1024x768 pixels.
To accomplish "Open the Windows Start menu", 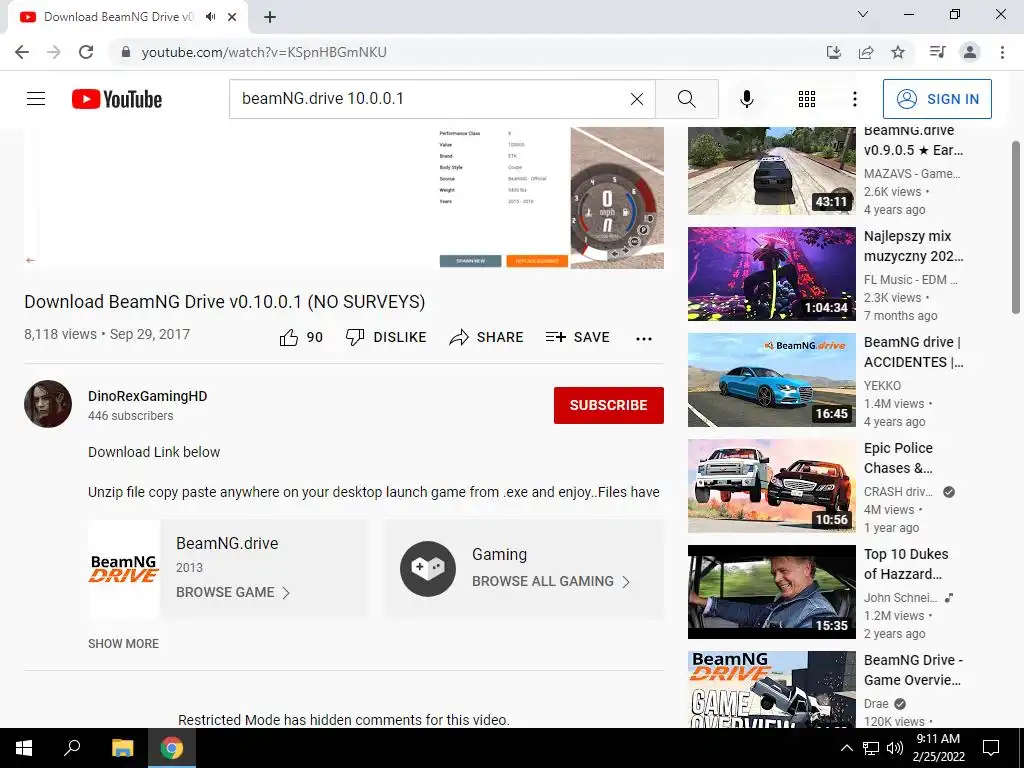I will point(24,748).
